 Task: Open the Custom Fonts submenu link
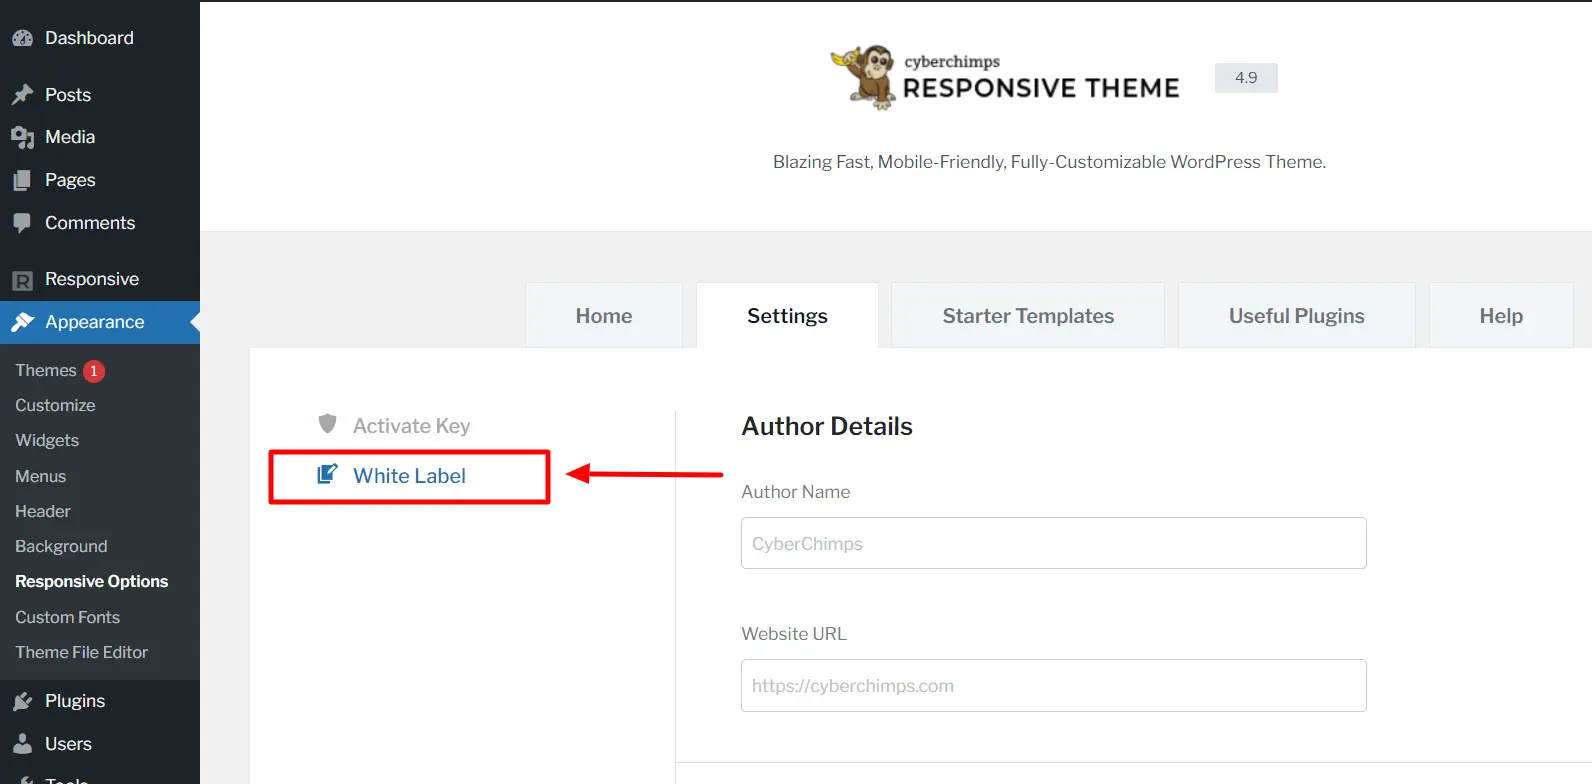[67, 617]
